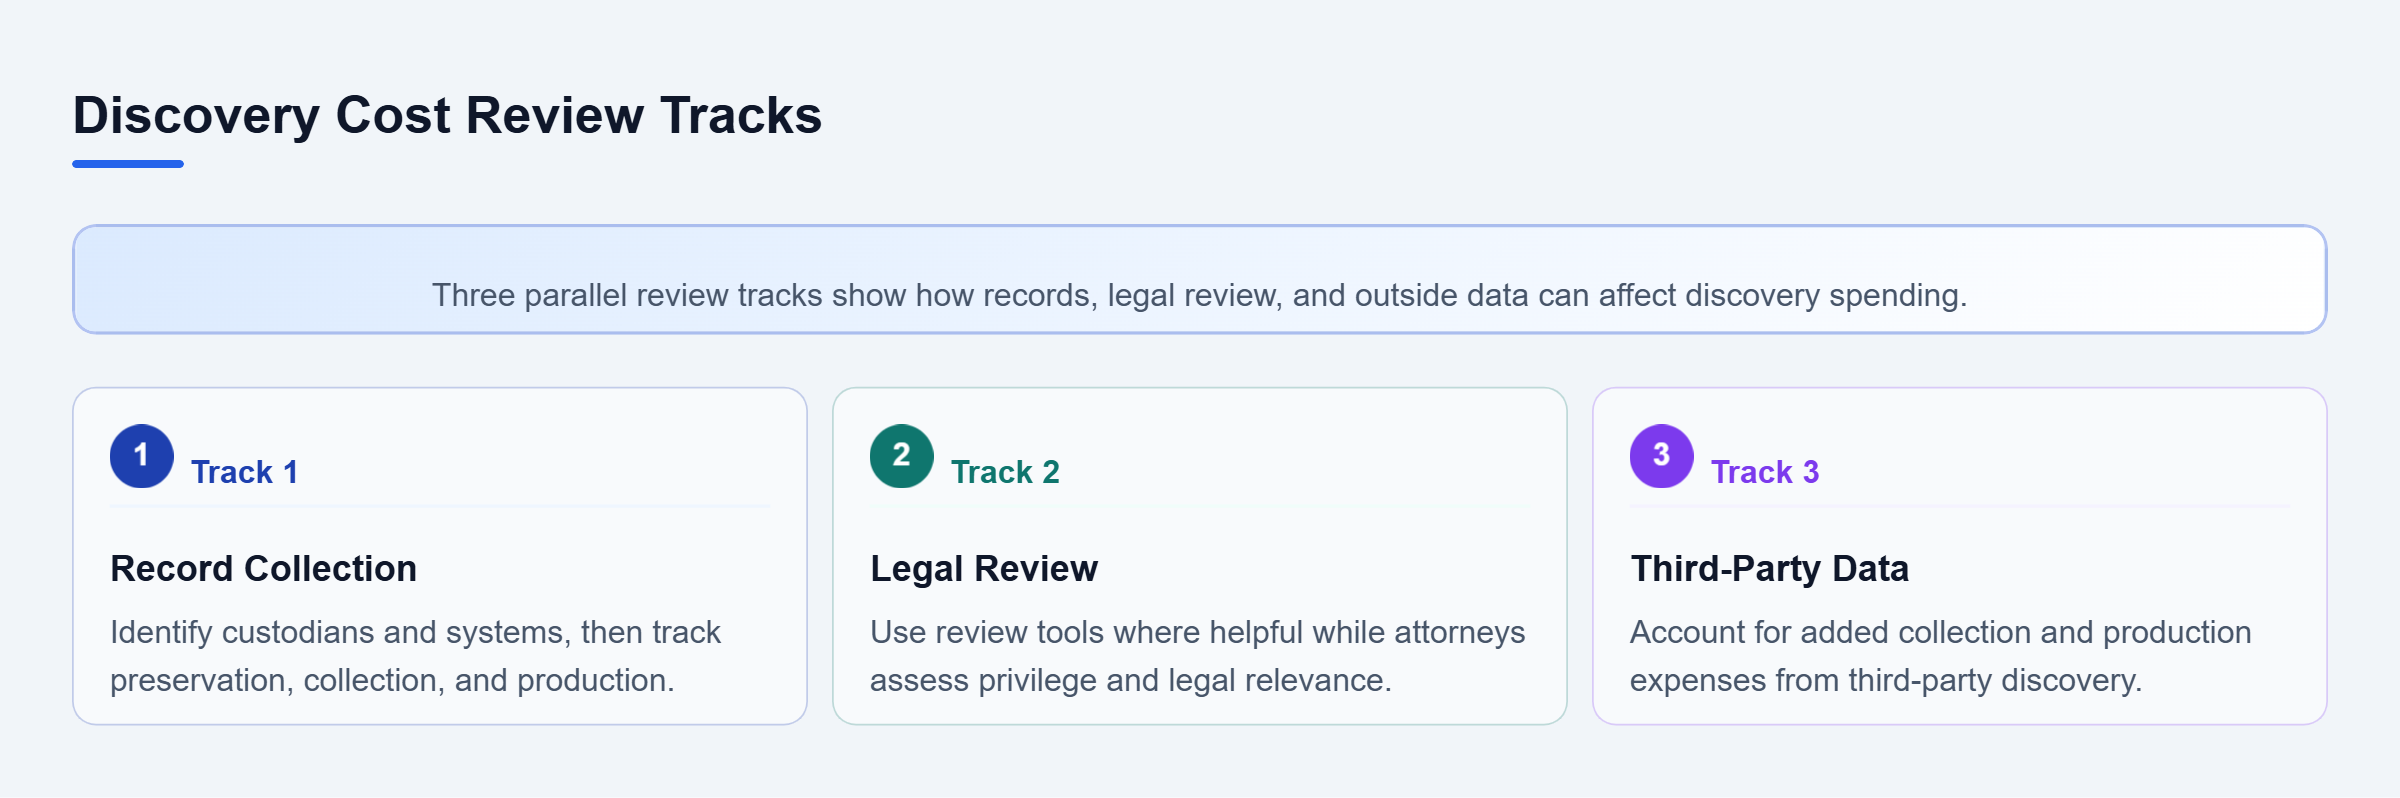
Task: Click the "Legal Review" card heading
Action: [x=984, y=568]
